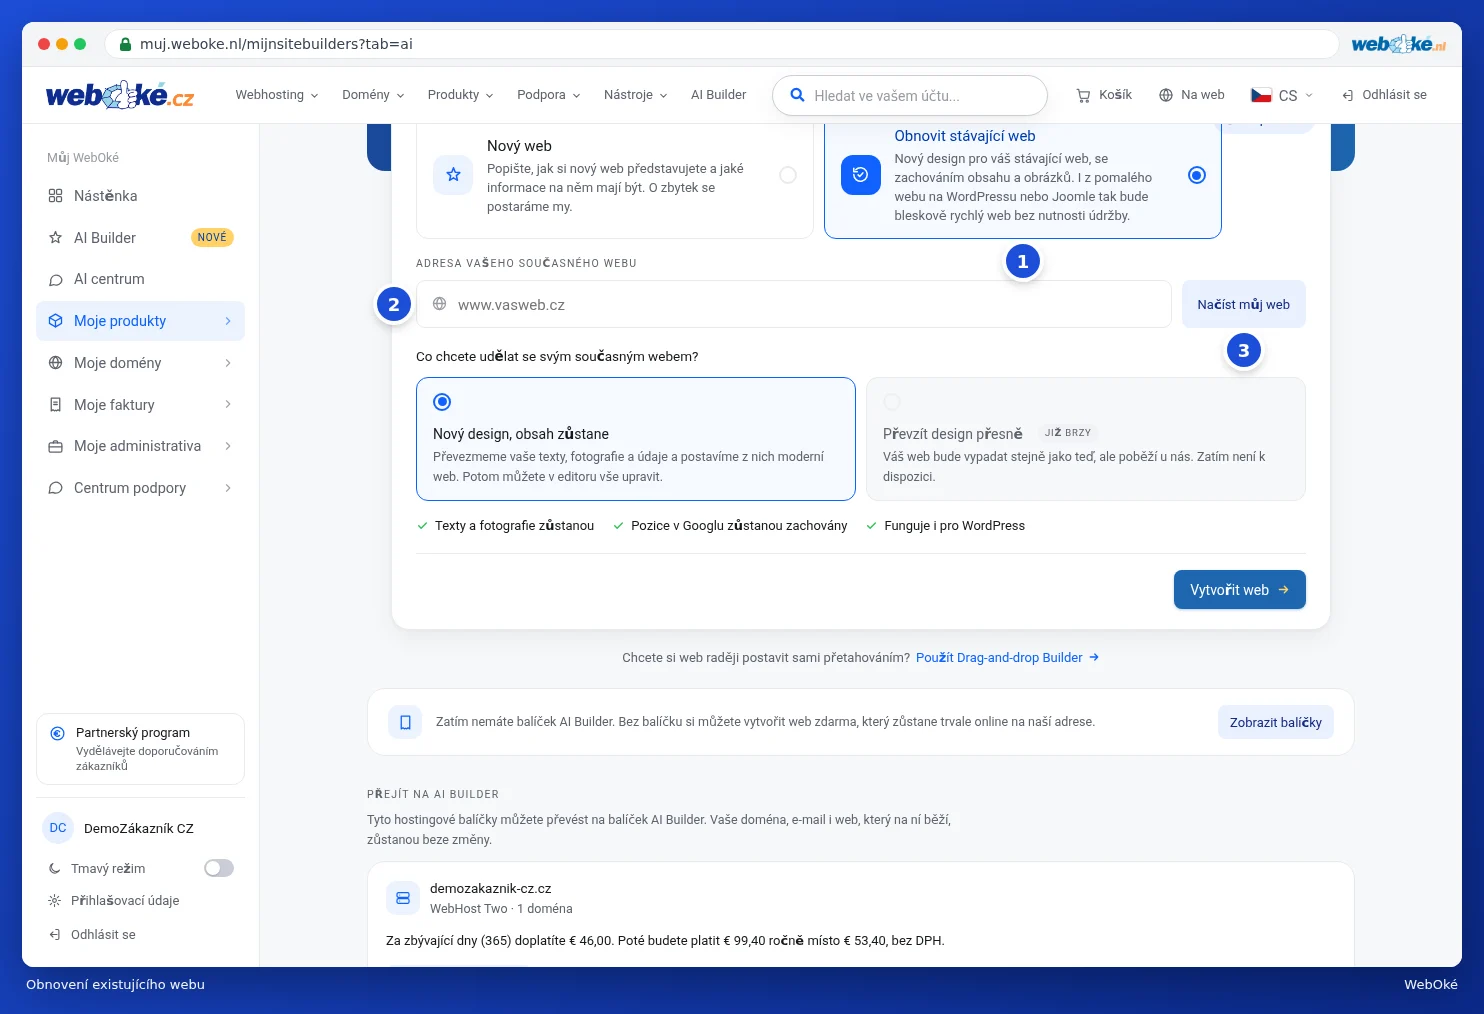Expand the Podpora menu

tap(548, 95)
